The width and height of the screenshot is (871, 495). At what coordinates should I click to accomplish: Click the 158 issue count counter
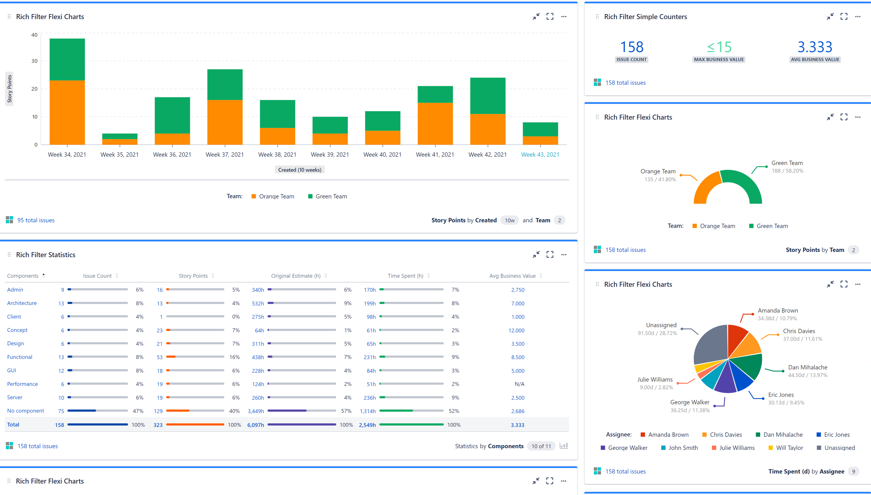[x=632, y=47]
